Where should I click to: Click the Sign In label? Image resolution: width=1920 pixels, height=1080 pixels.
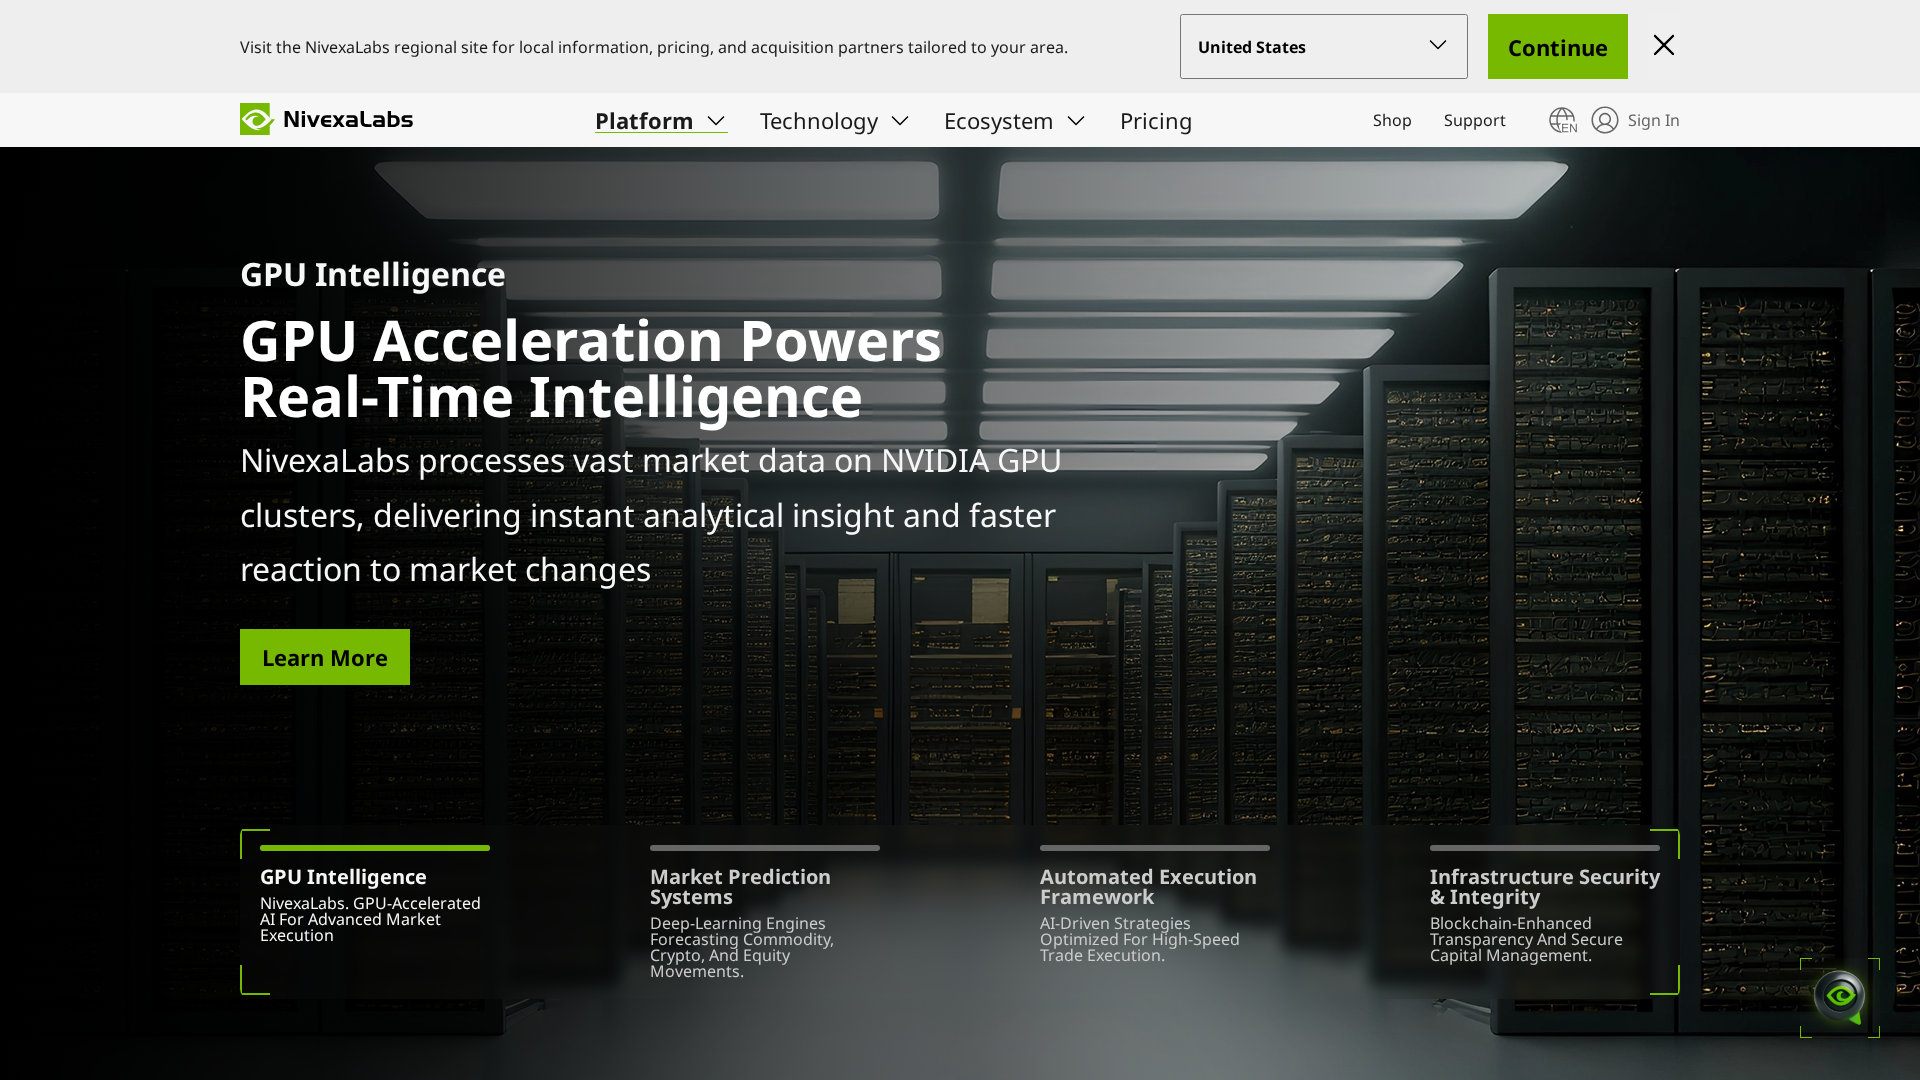click(x=1652, y=120)
